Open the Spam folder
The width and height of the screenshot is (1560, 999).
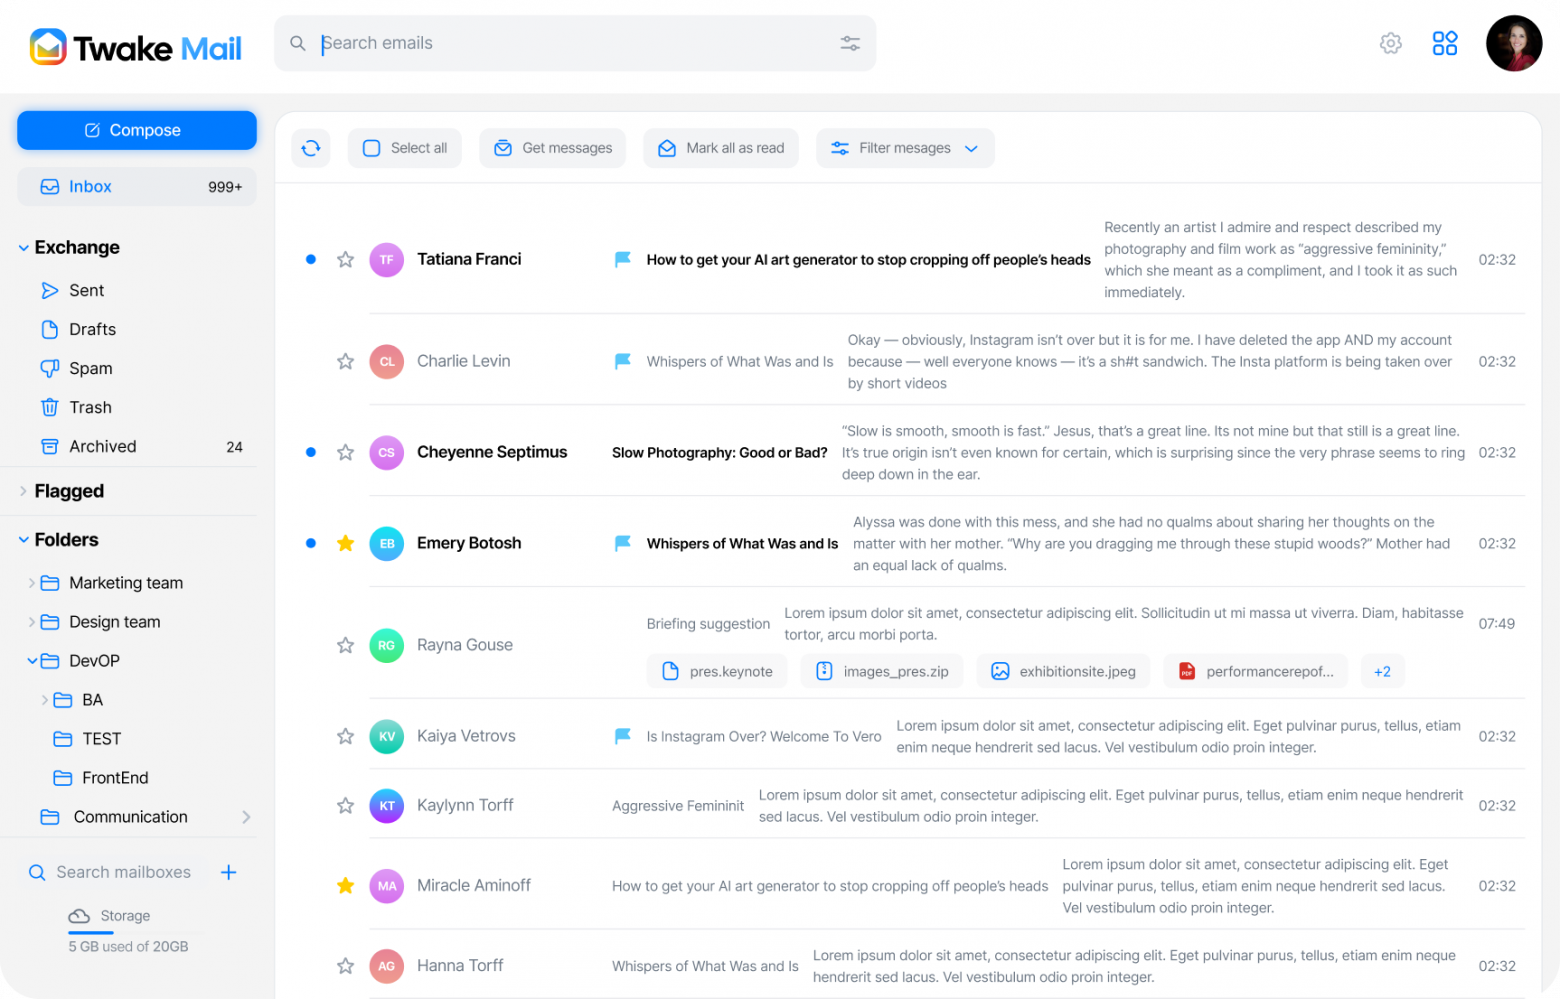tap(91, 368)
